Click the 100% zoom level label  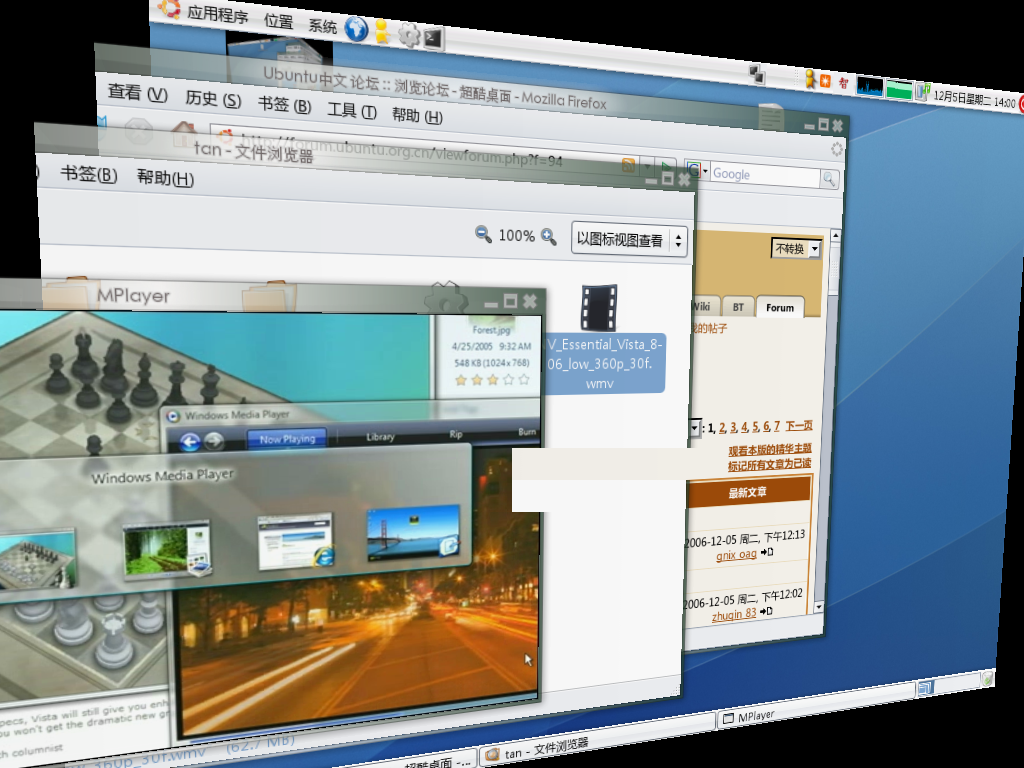click(517, 235)
